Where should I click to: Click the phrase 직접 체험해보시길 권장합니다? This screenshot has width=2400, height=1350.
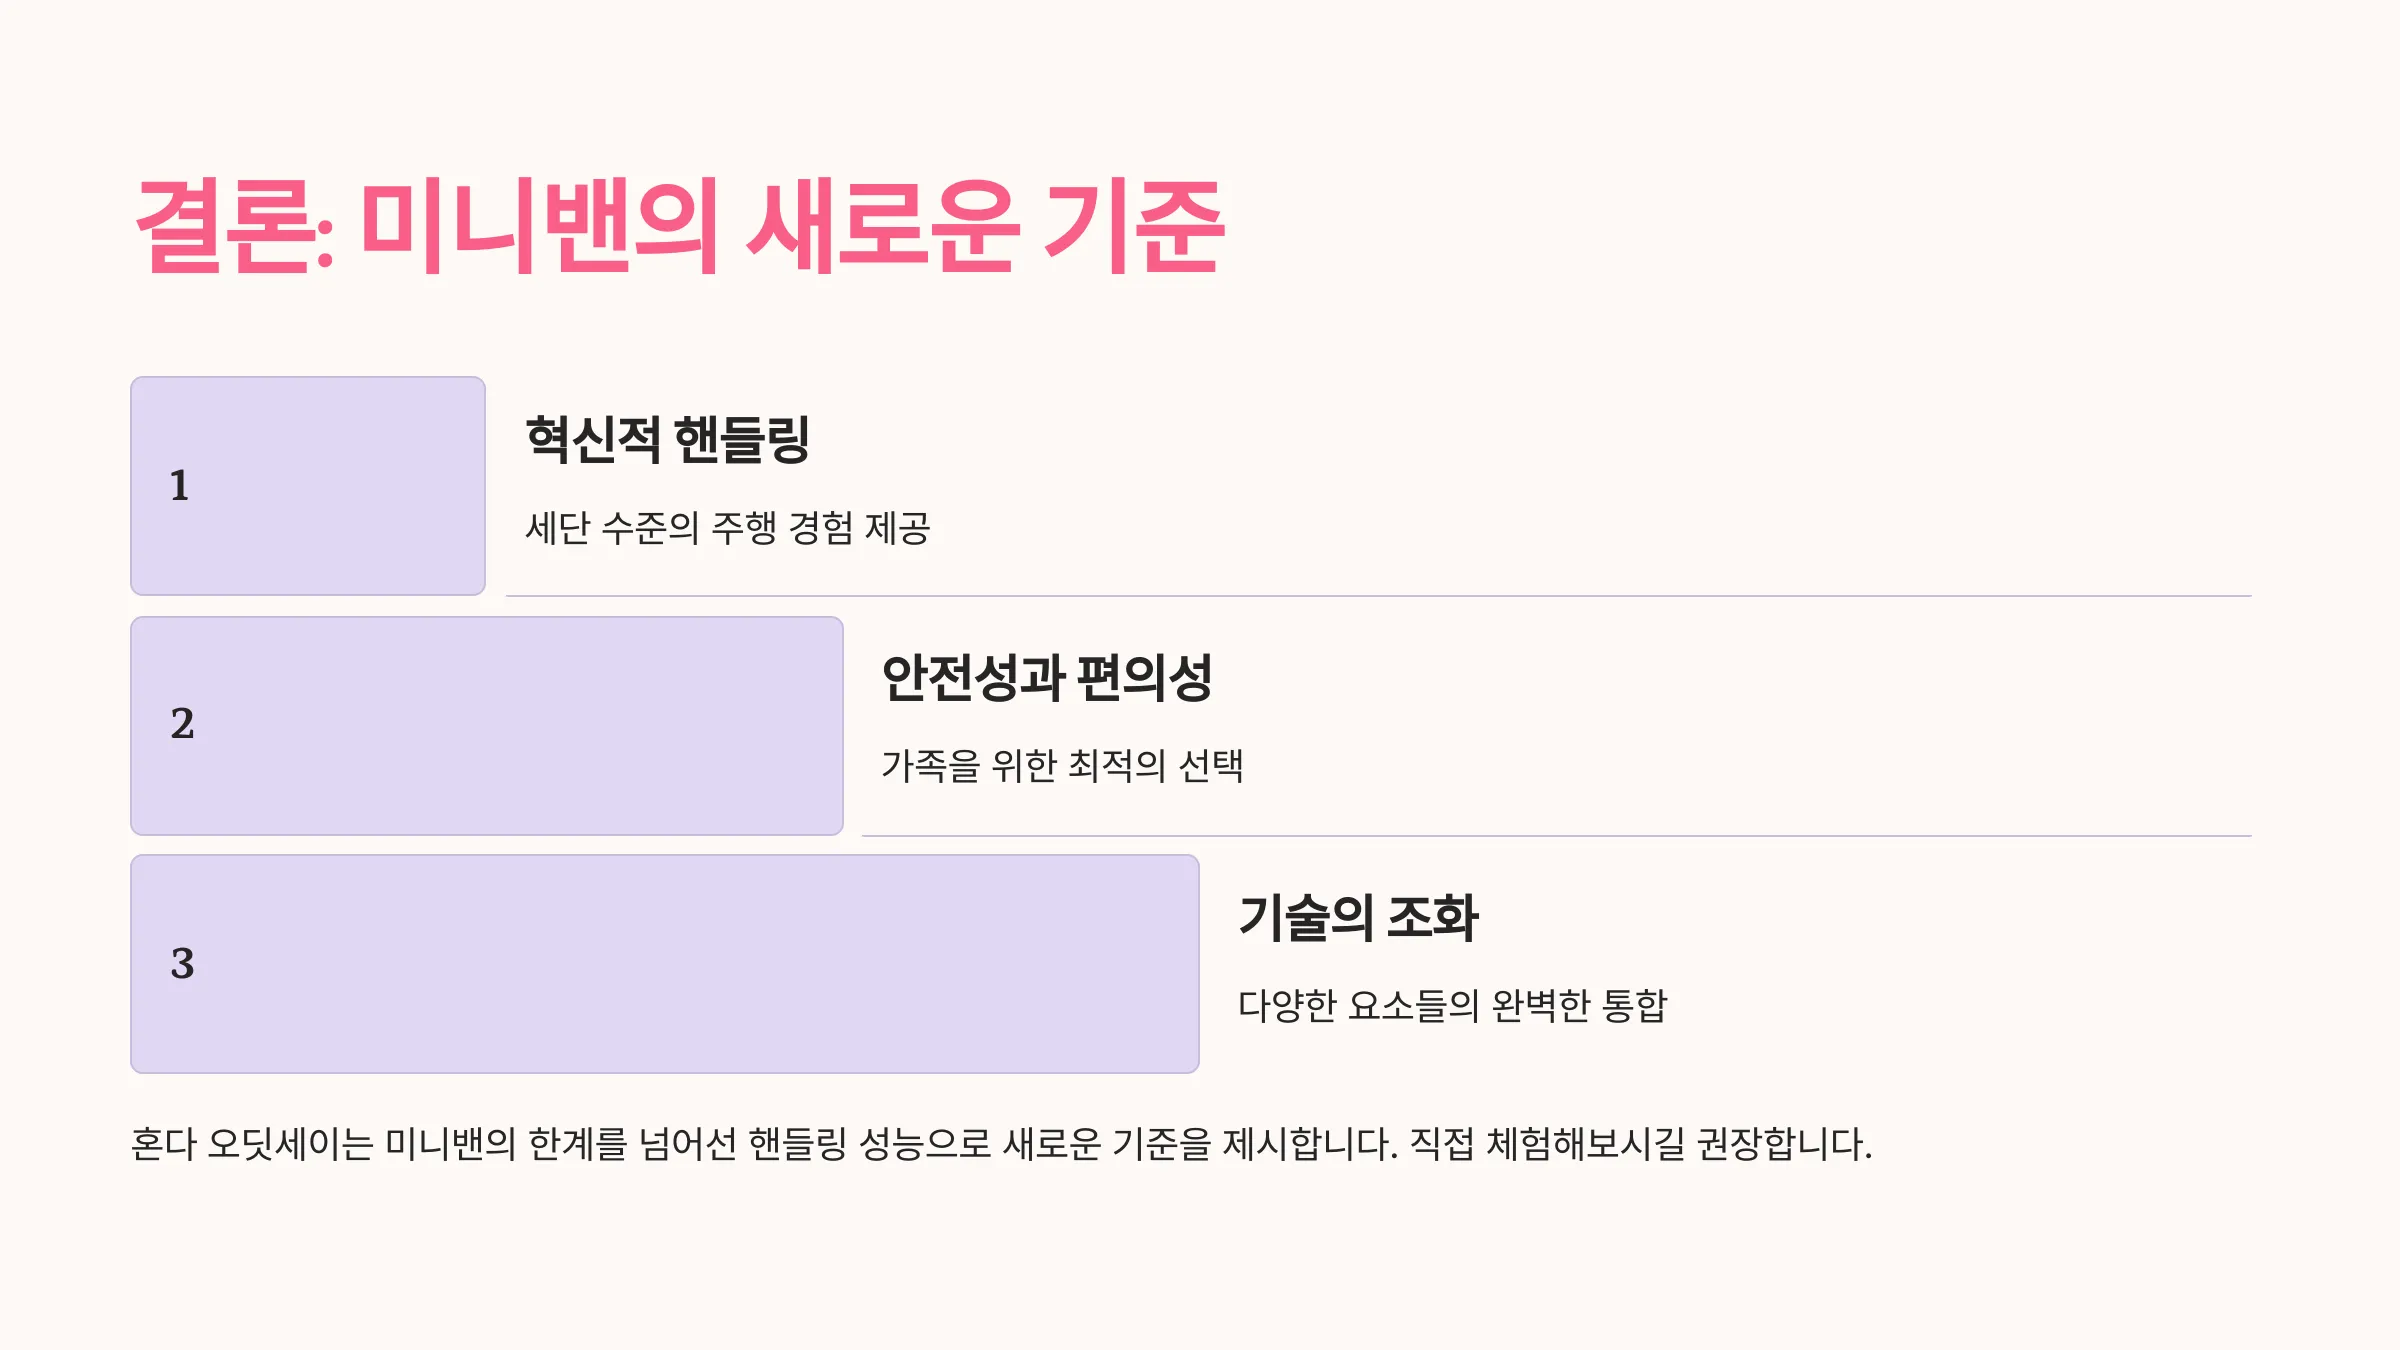[1641, 1144]
